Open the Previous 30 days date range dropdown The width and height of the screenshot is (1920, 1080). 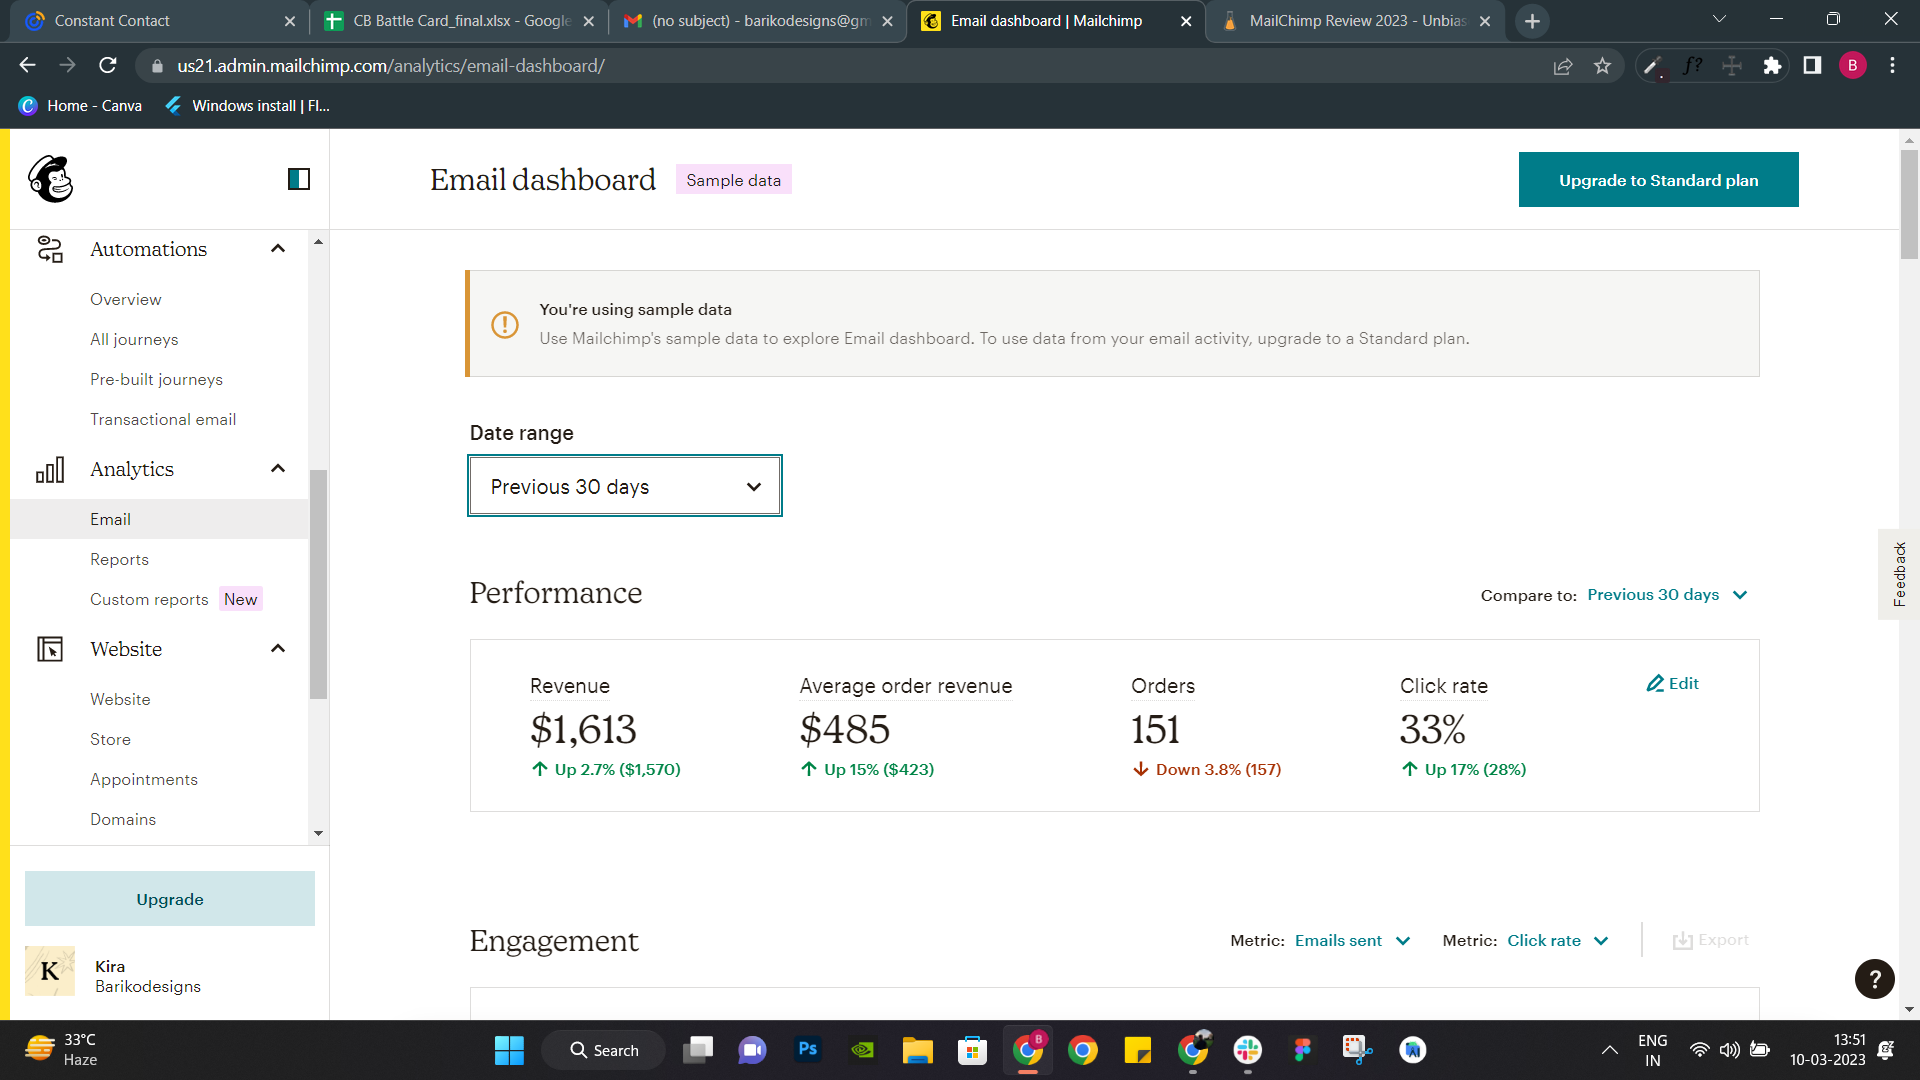(x=624, y=486)
